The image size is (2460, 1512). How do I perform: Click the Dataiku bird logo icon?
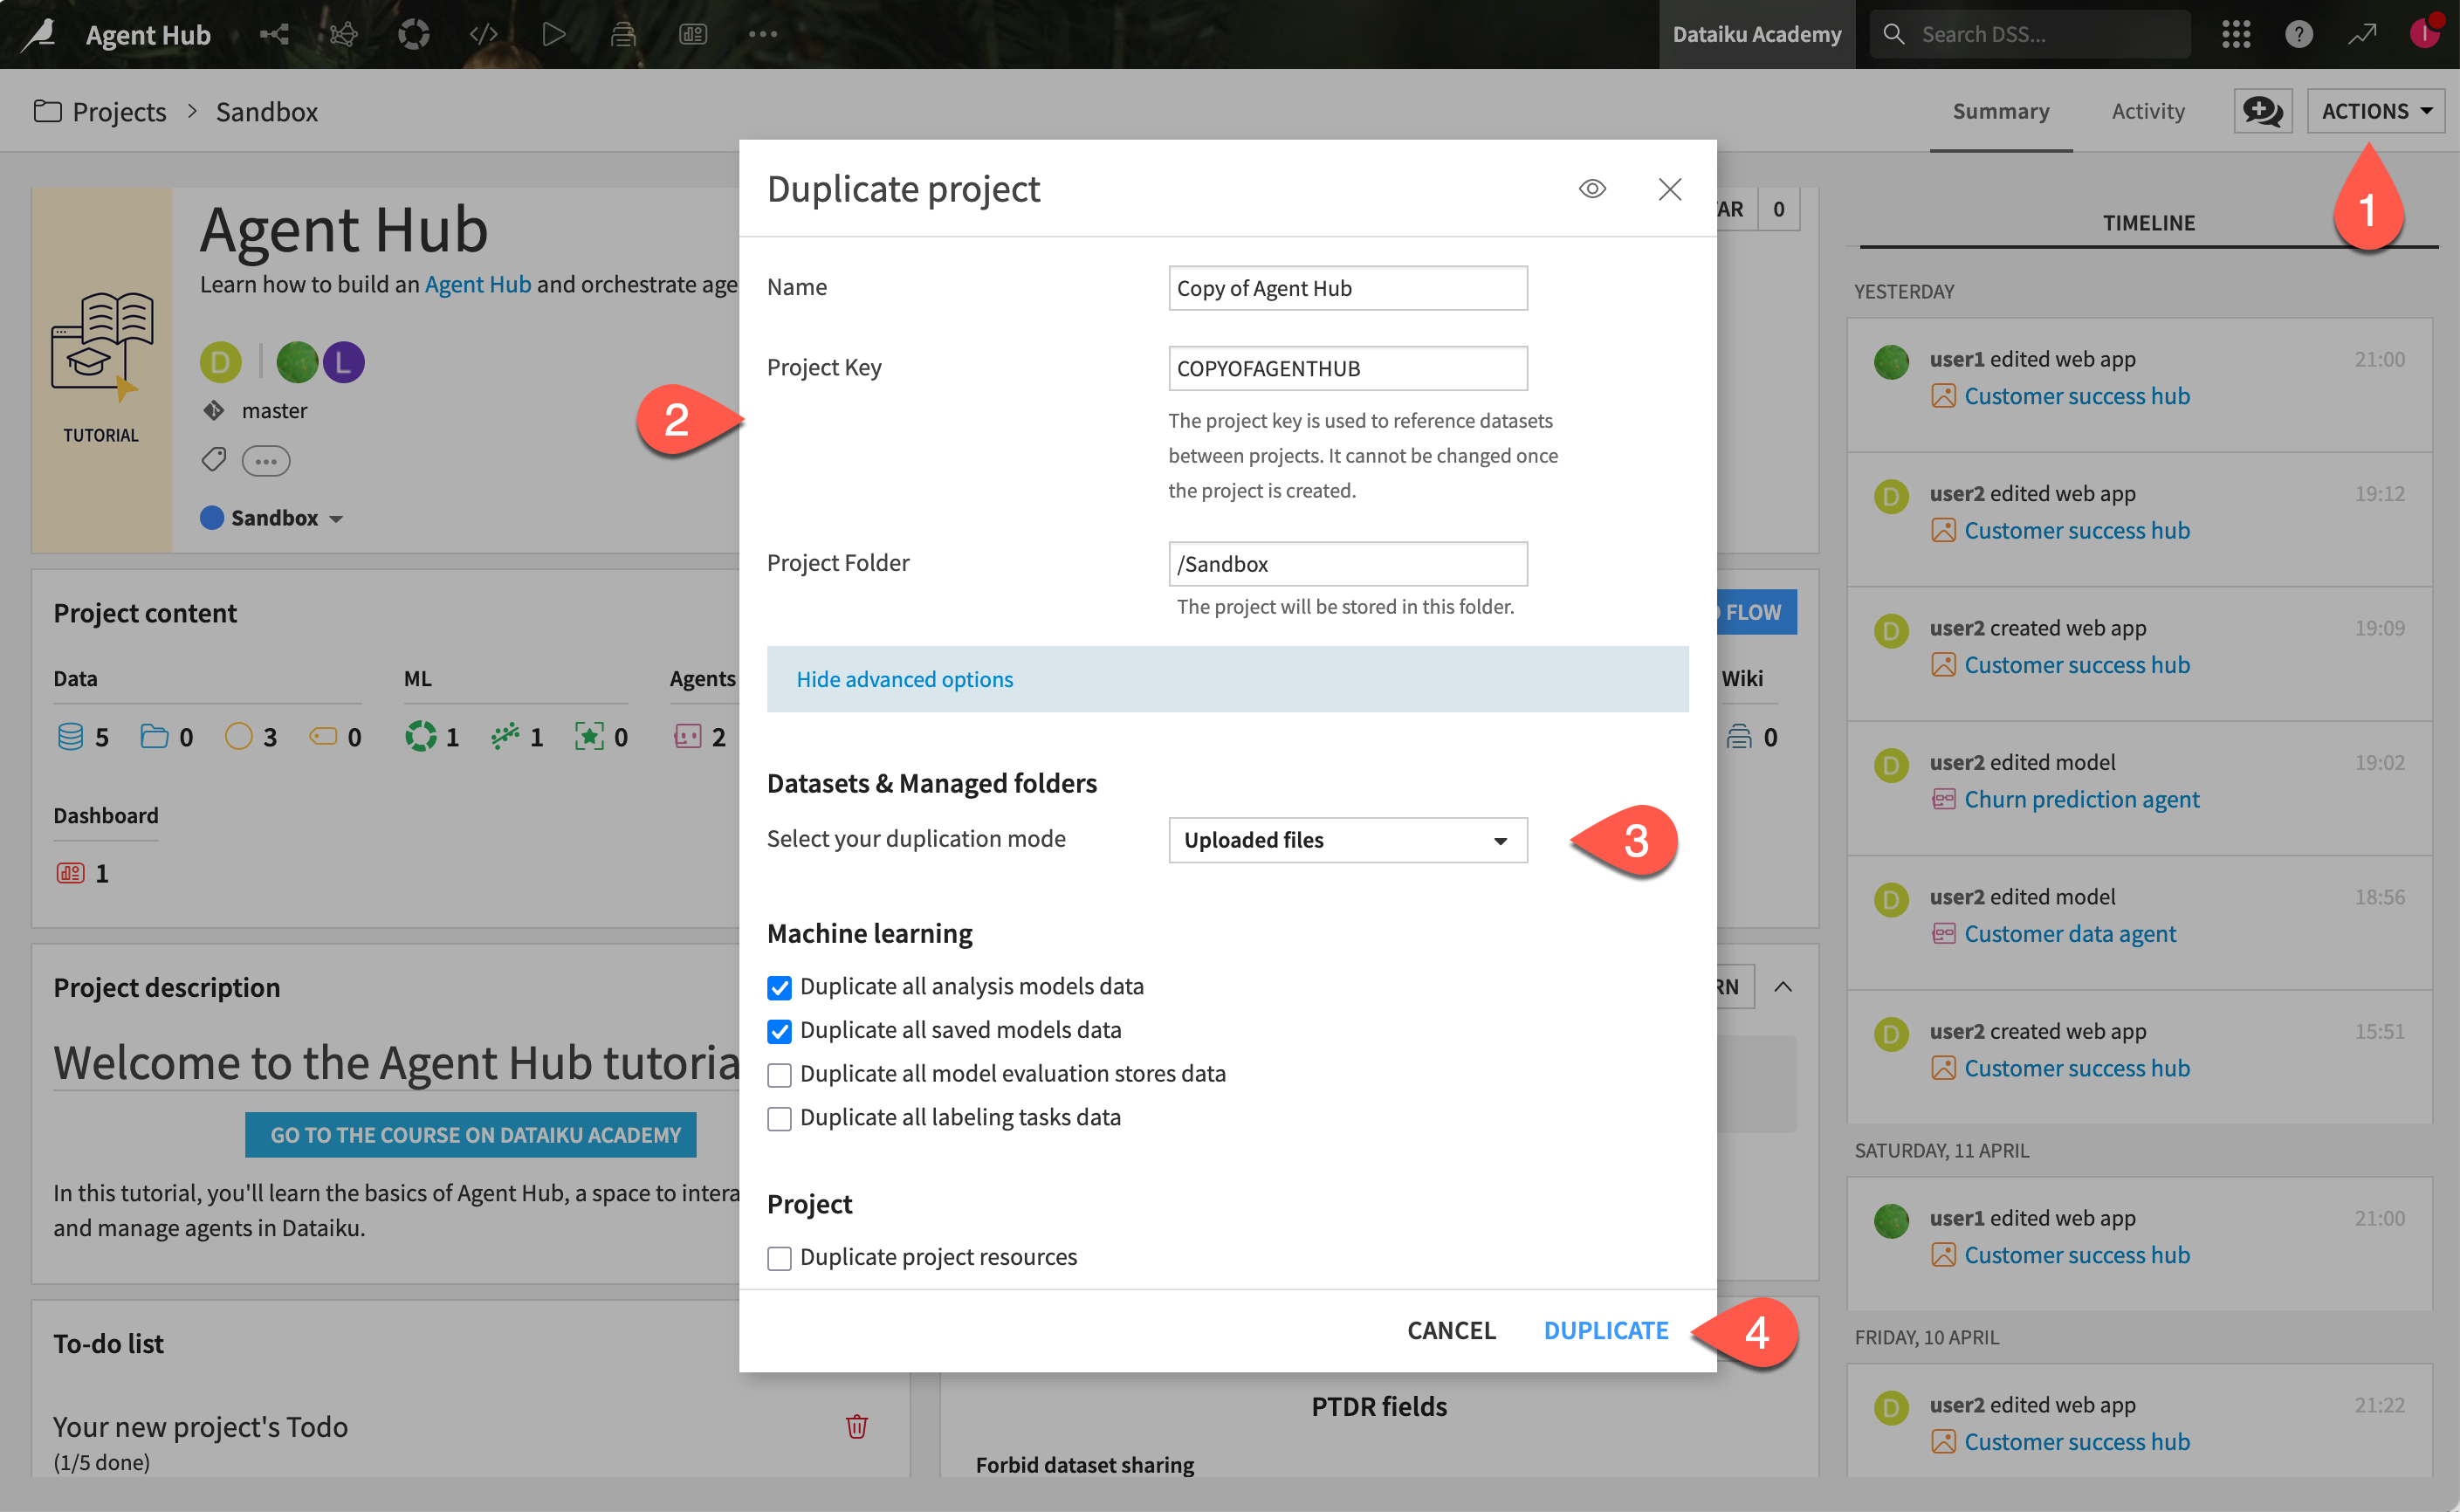40,34
